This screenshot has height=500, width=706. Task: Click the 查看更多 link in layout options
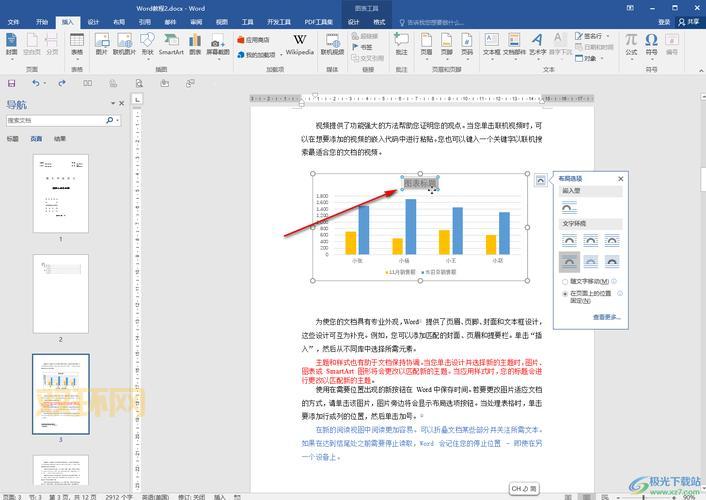pyautogui.click(x=606, y=317)
